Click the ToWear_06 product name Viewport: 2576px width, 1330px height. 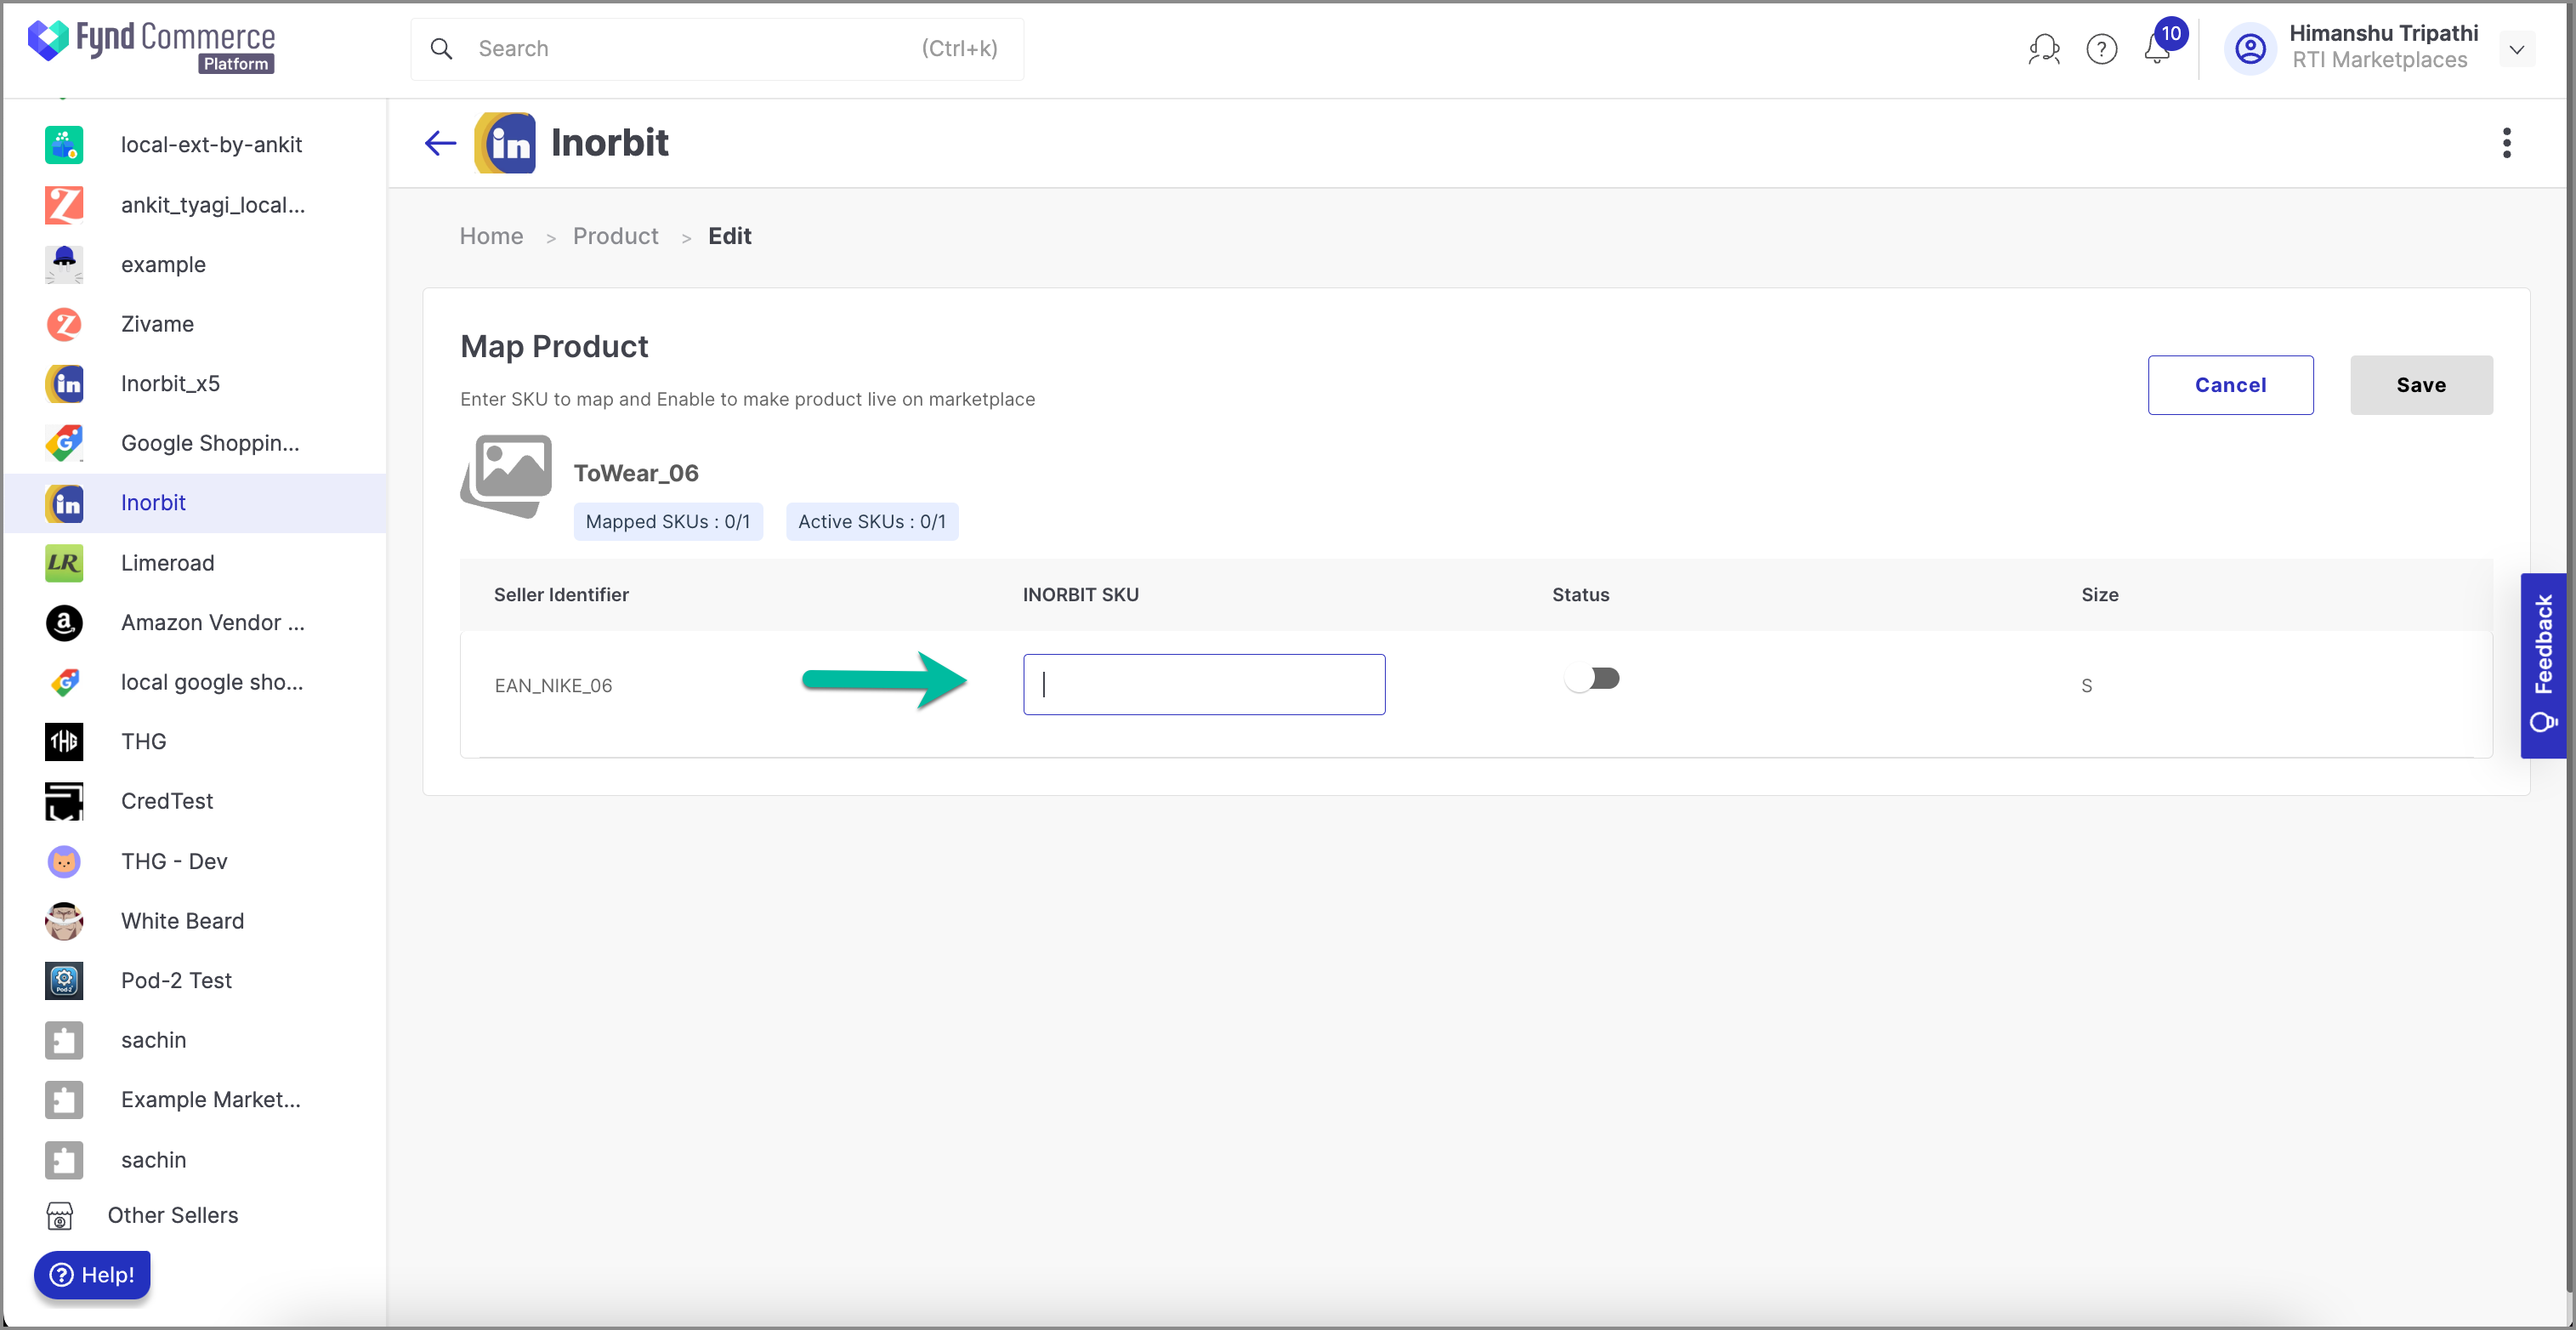pos(636,473)
